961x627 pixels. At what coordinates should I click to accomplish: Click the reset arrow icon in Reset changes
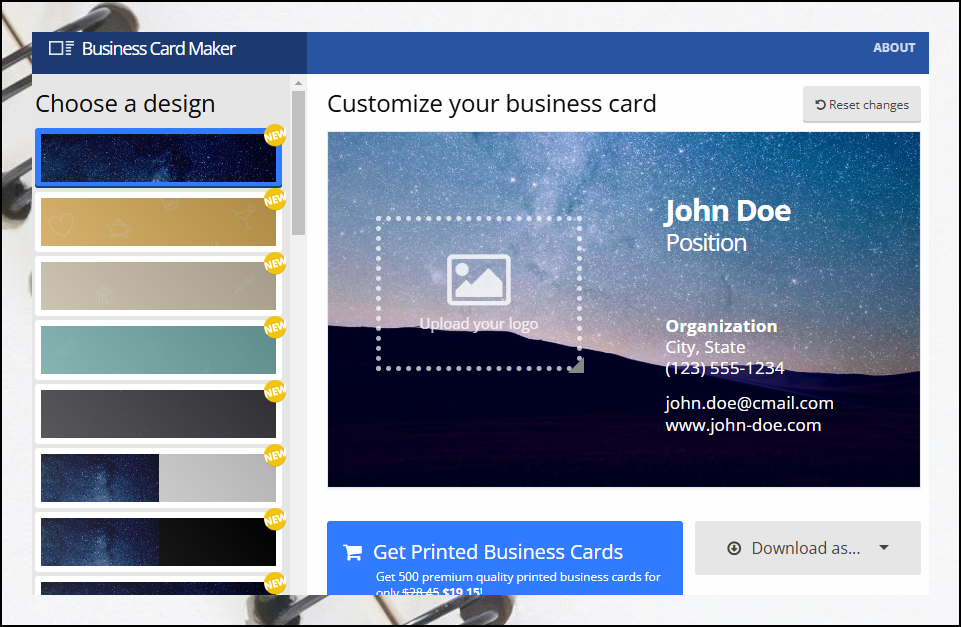(x=820, y=105)
